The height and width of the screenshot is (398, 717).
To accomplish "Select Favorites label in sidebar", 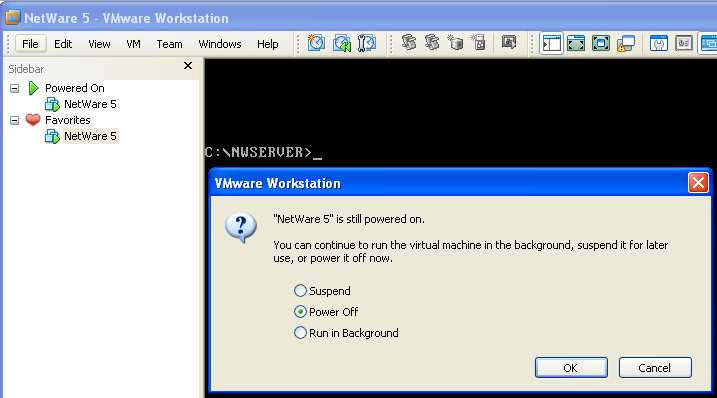I will 68,120.
